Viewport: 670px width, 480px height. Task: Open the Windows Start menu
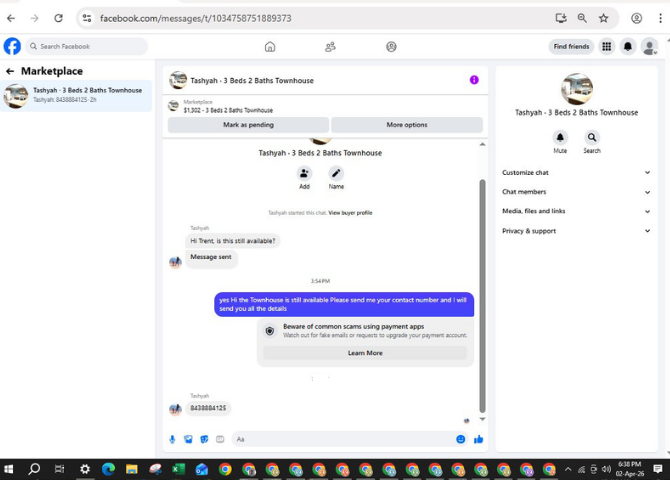pos(9,469)
